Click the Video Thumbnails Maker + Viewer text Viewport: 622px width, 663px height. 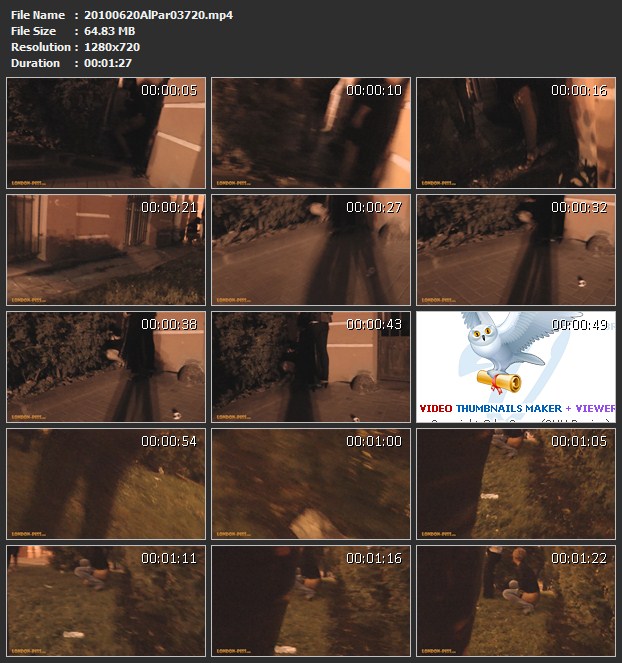tap(516, 409)
